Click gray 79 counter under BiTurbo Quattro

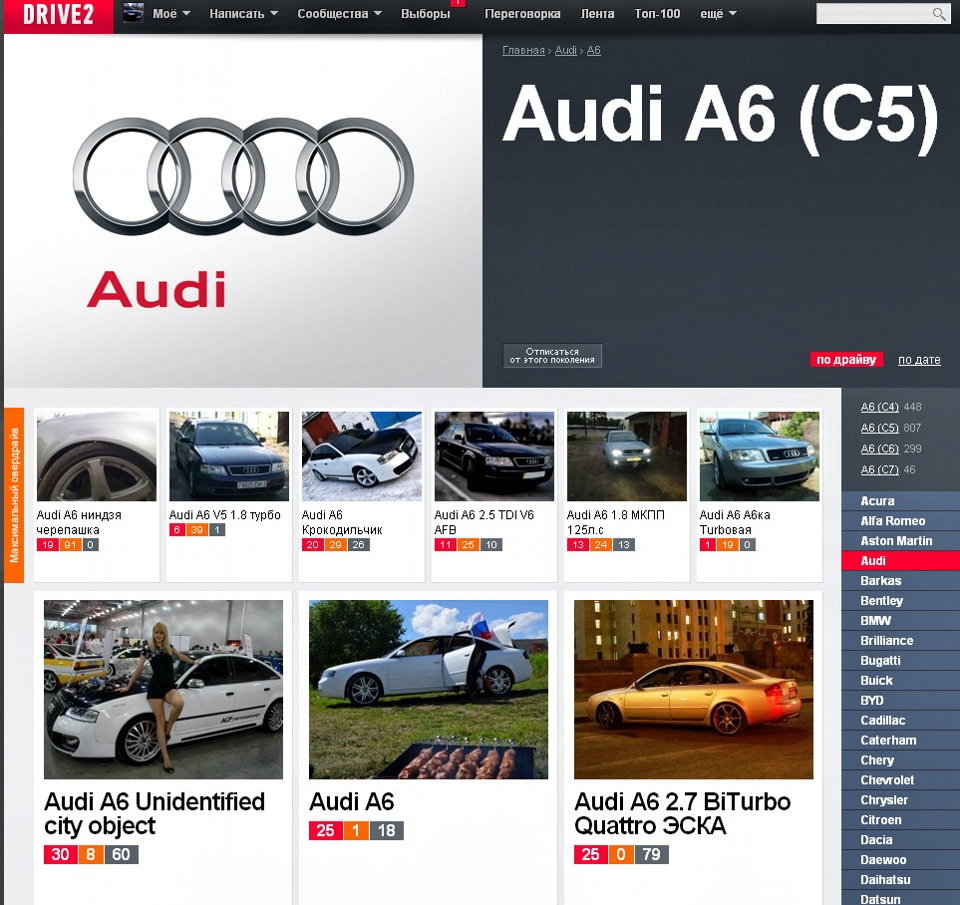pyautogui.click(x=651, y=854)
